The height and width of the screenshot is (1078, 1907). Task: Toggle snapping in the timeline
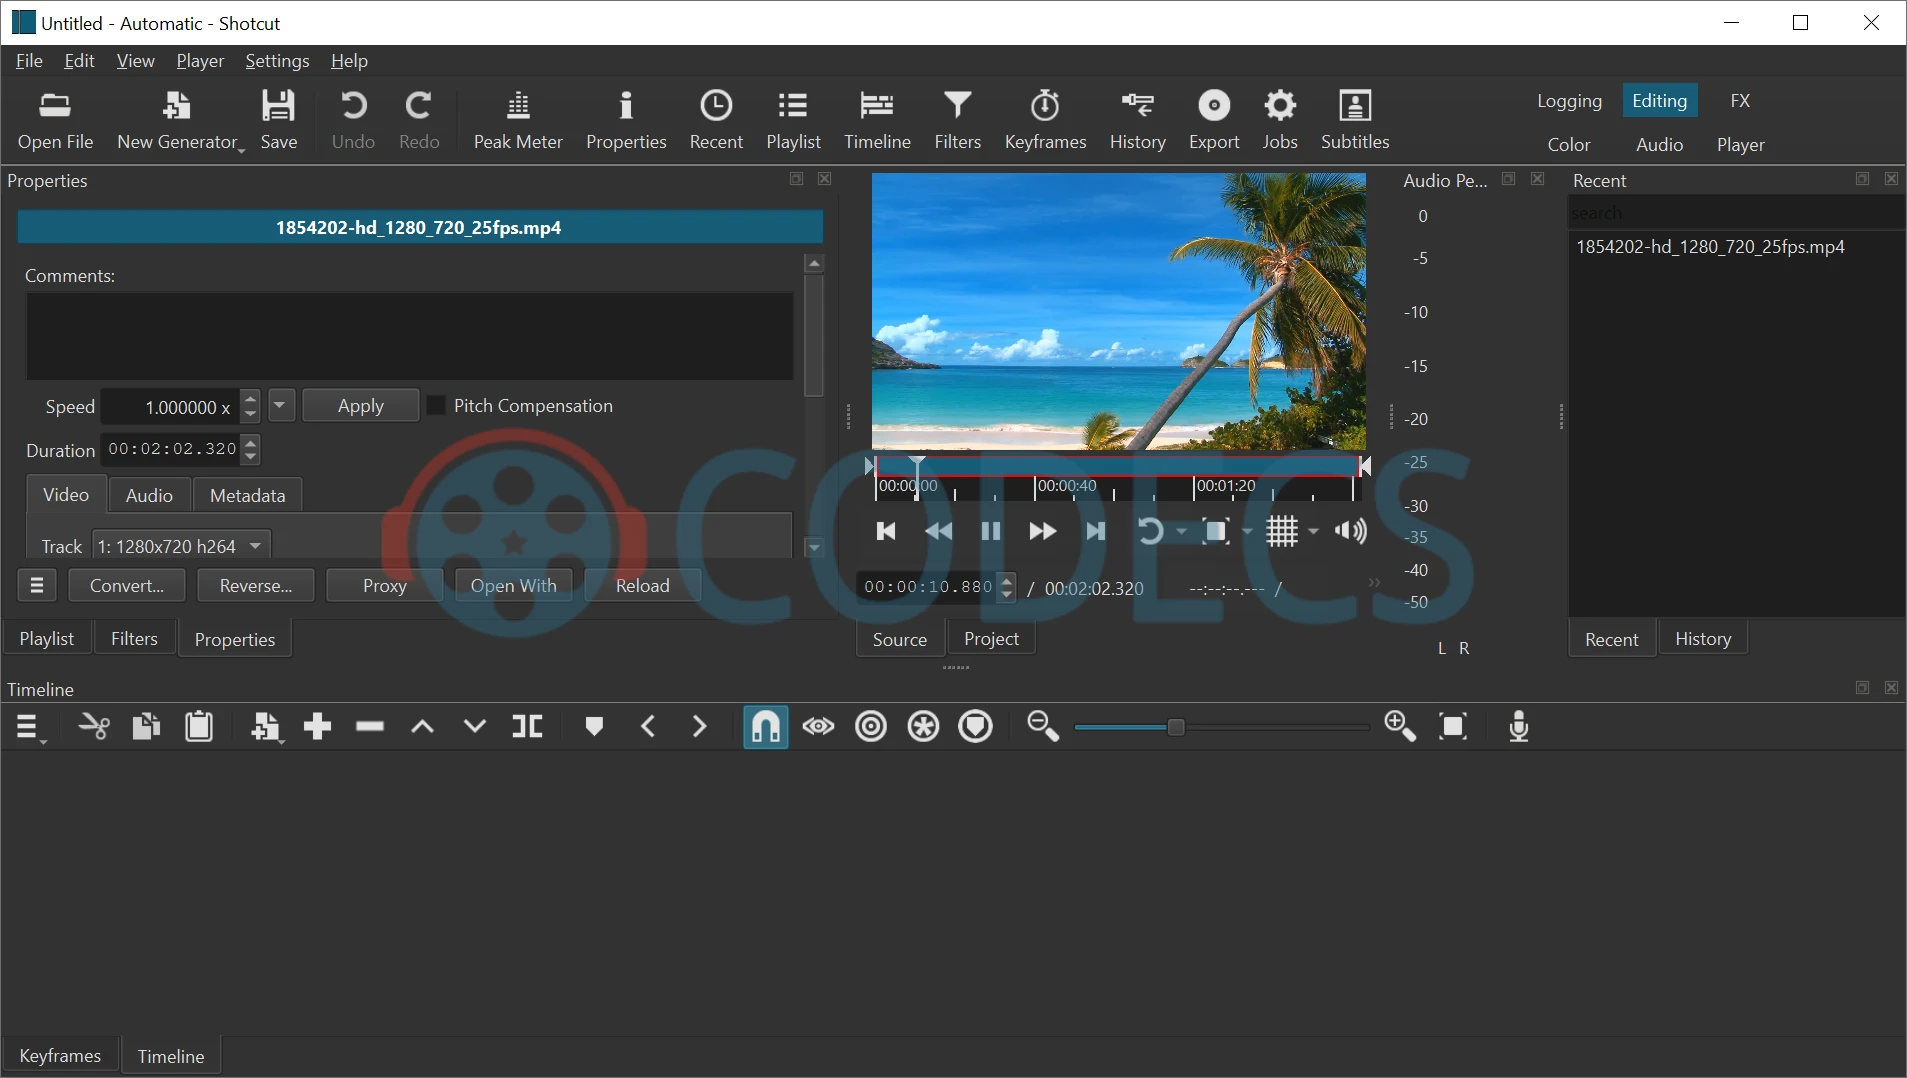click(764, 727)
